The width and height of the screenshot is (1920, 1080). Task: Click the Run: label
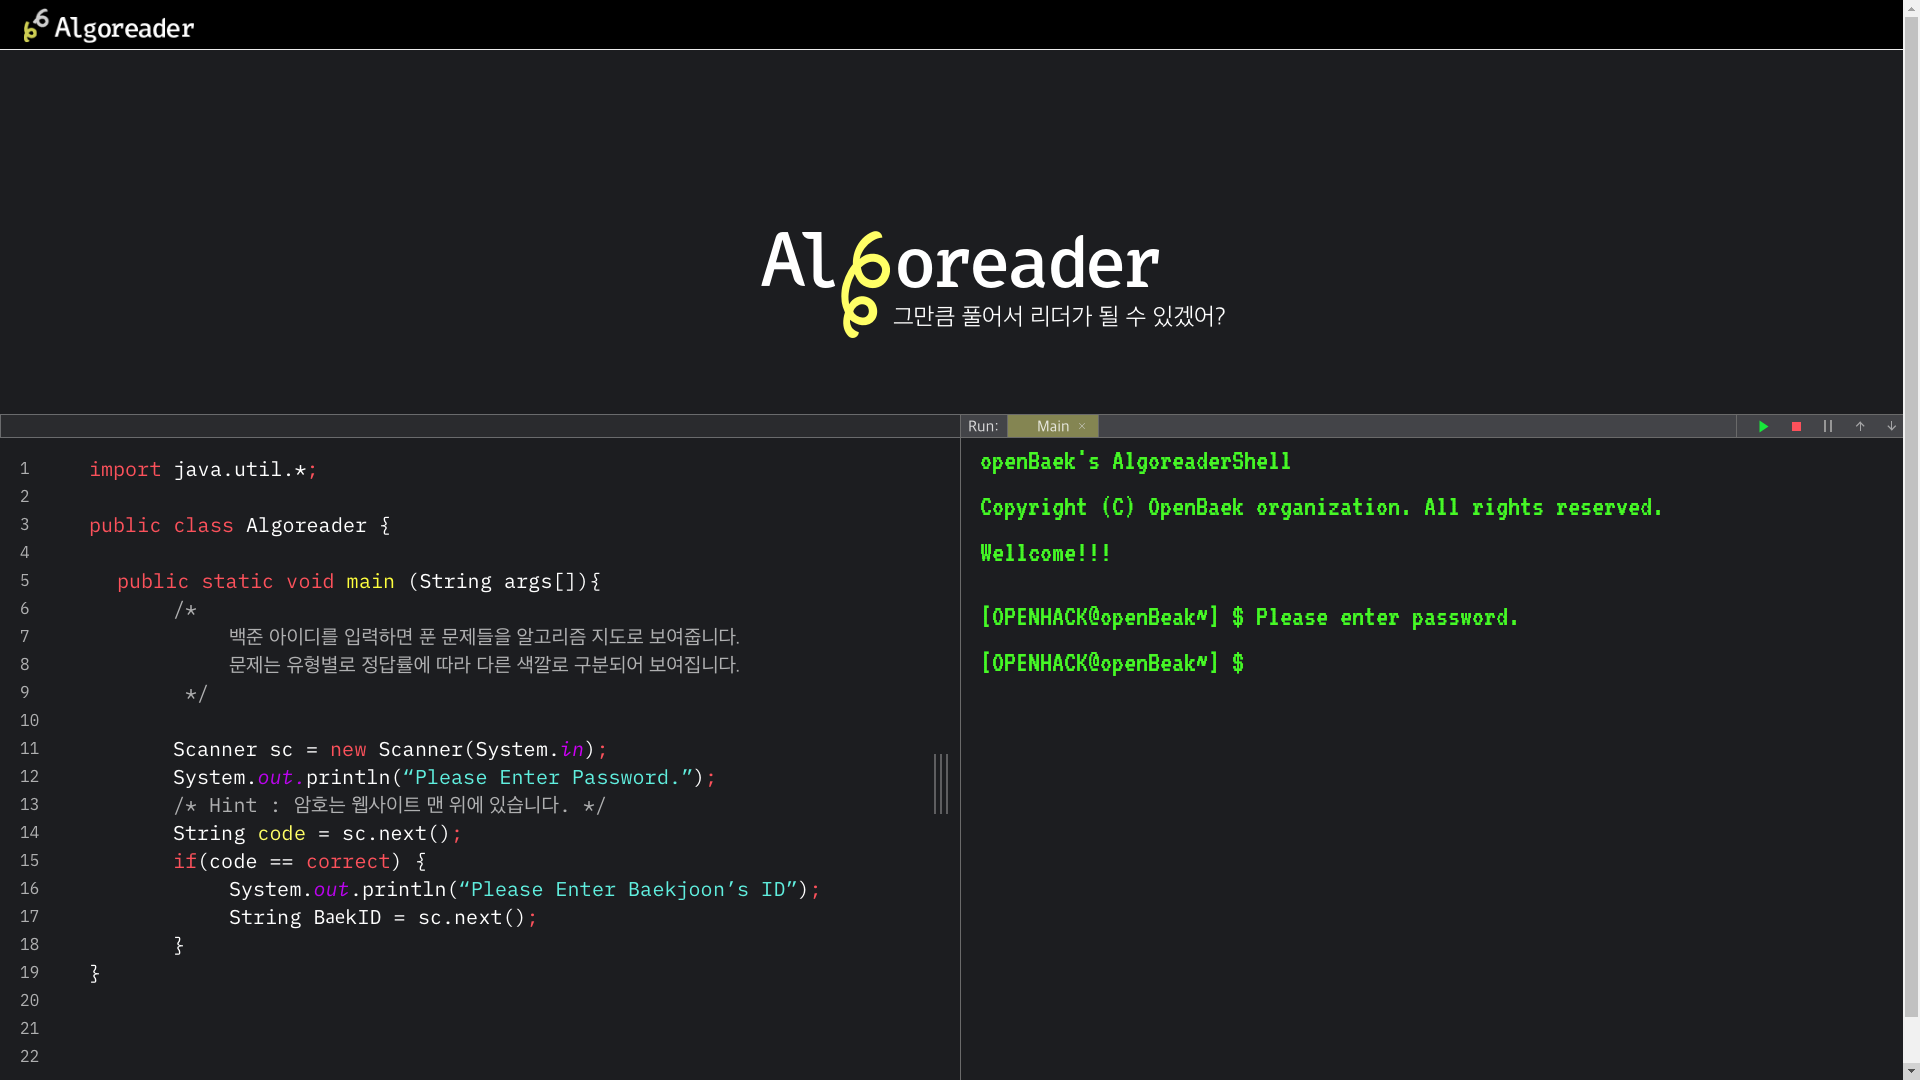[x=983, y=426]
